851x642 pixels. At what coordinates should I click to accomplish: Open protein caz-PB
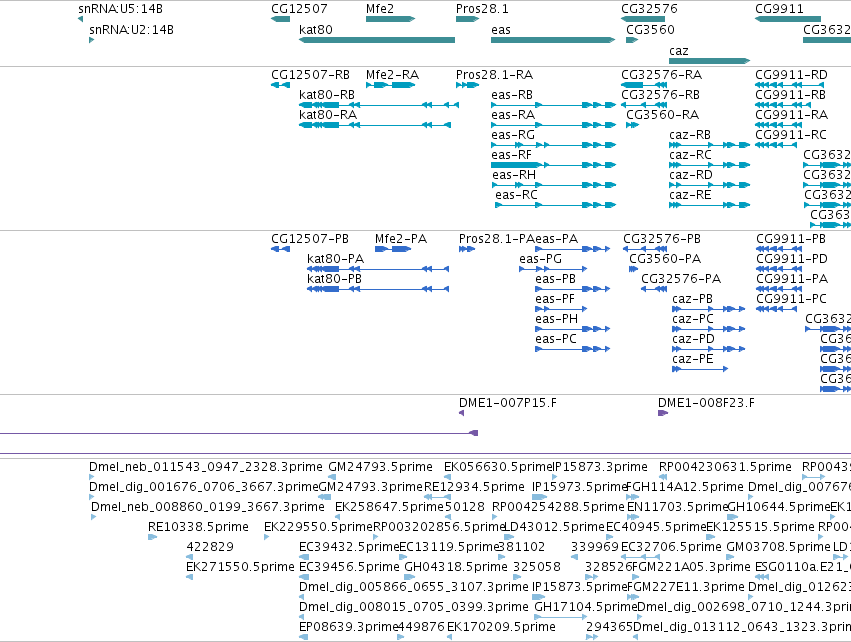[x=693, y=300]
